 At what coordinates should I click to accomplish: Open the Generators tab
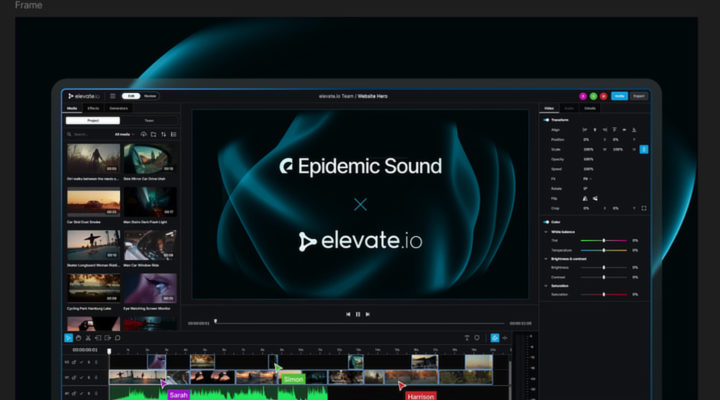[118, 108]
